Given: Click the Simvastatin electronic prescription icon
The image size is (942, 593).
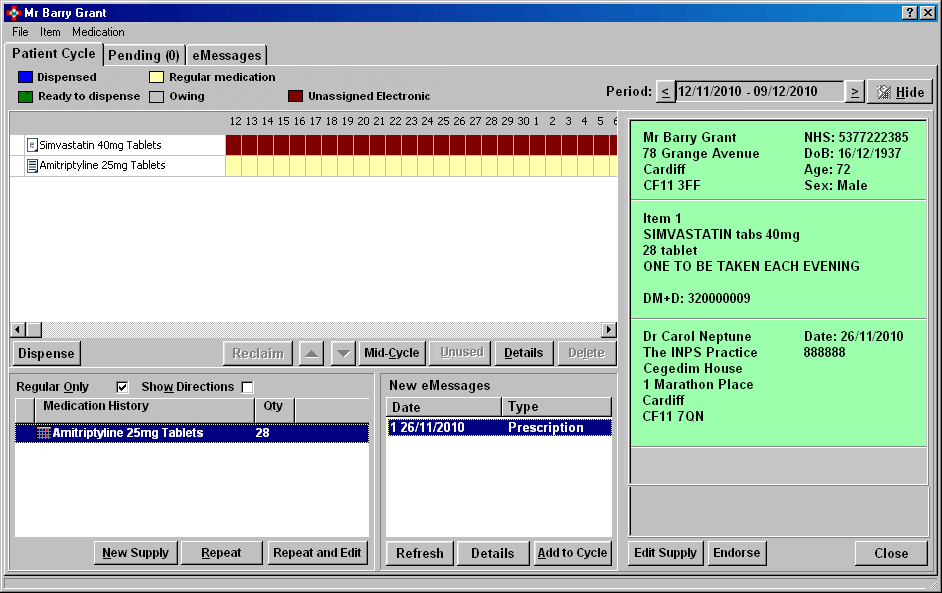Looking at the screenshot, I should 32,145.
